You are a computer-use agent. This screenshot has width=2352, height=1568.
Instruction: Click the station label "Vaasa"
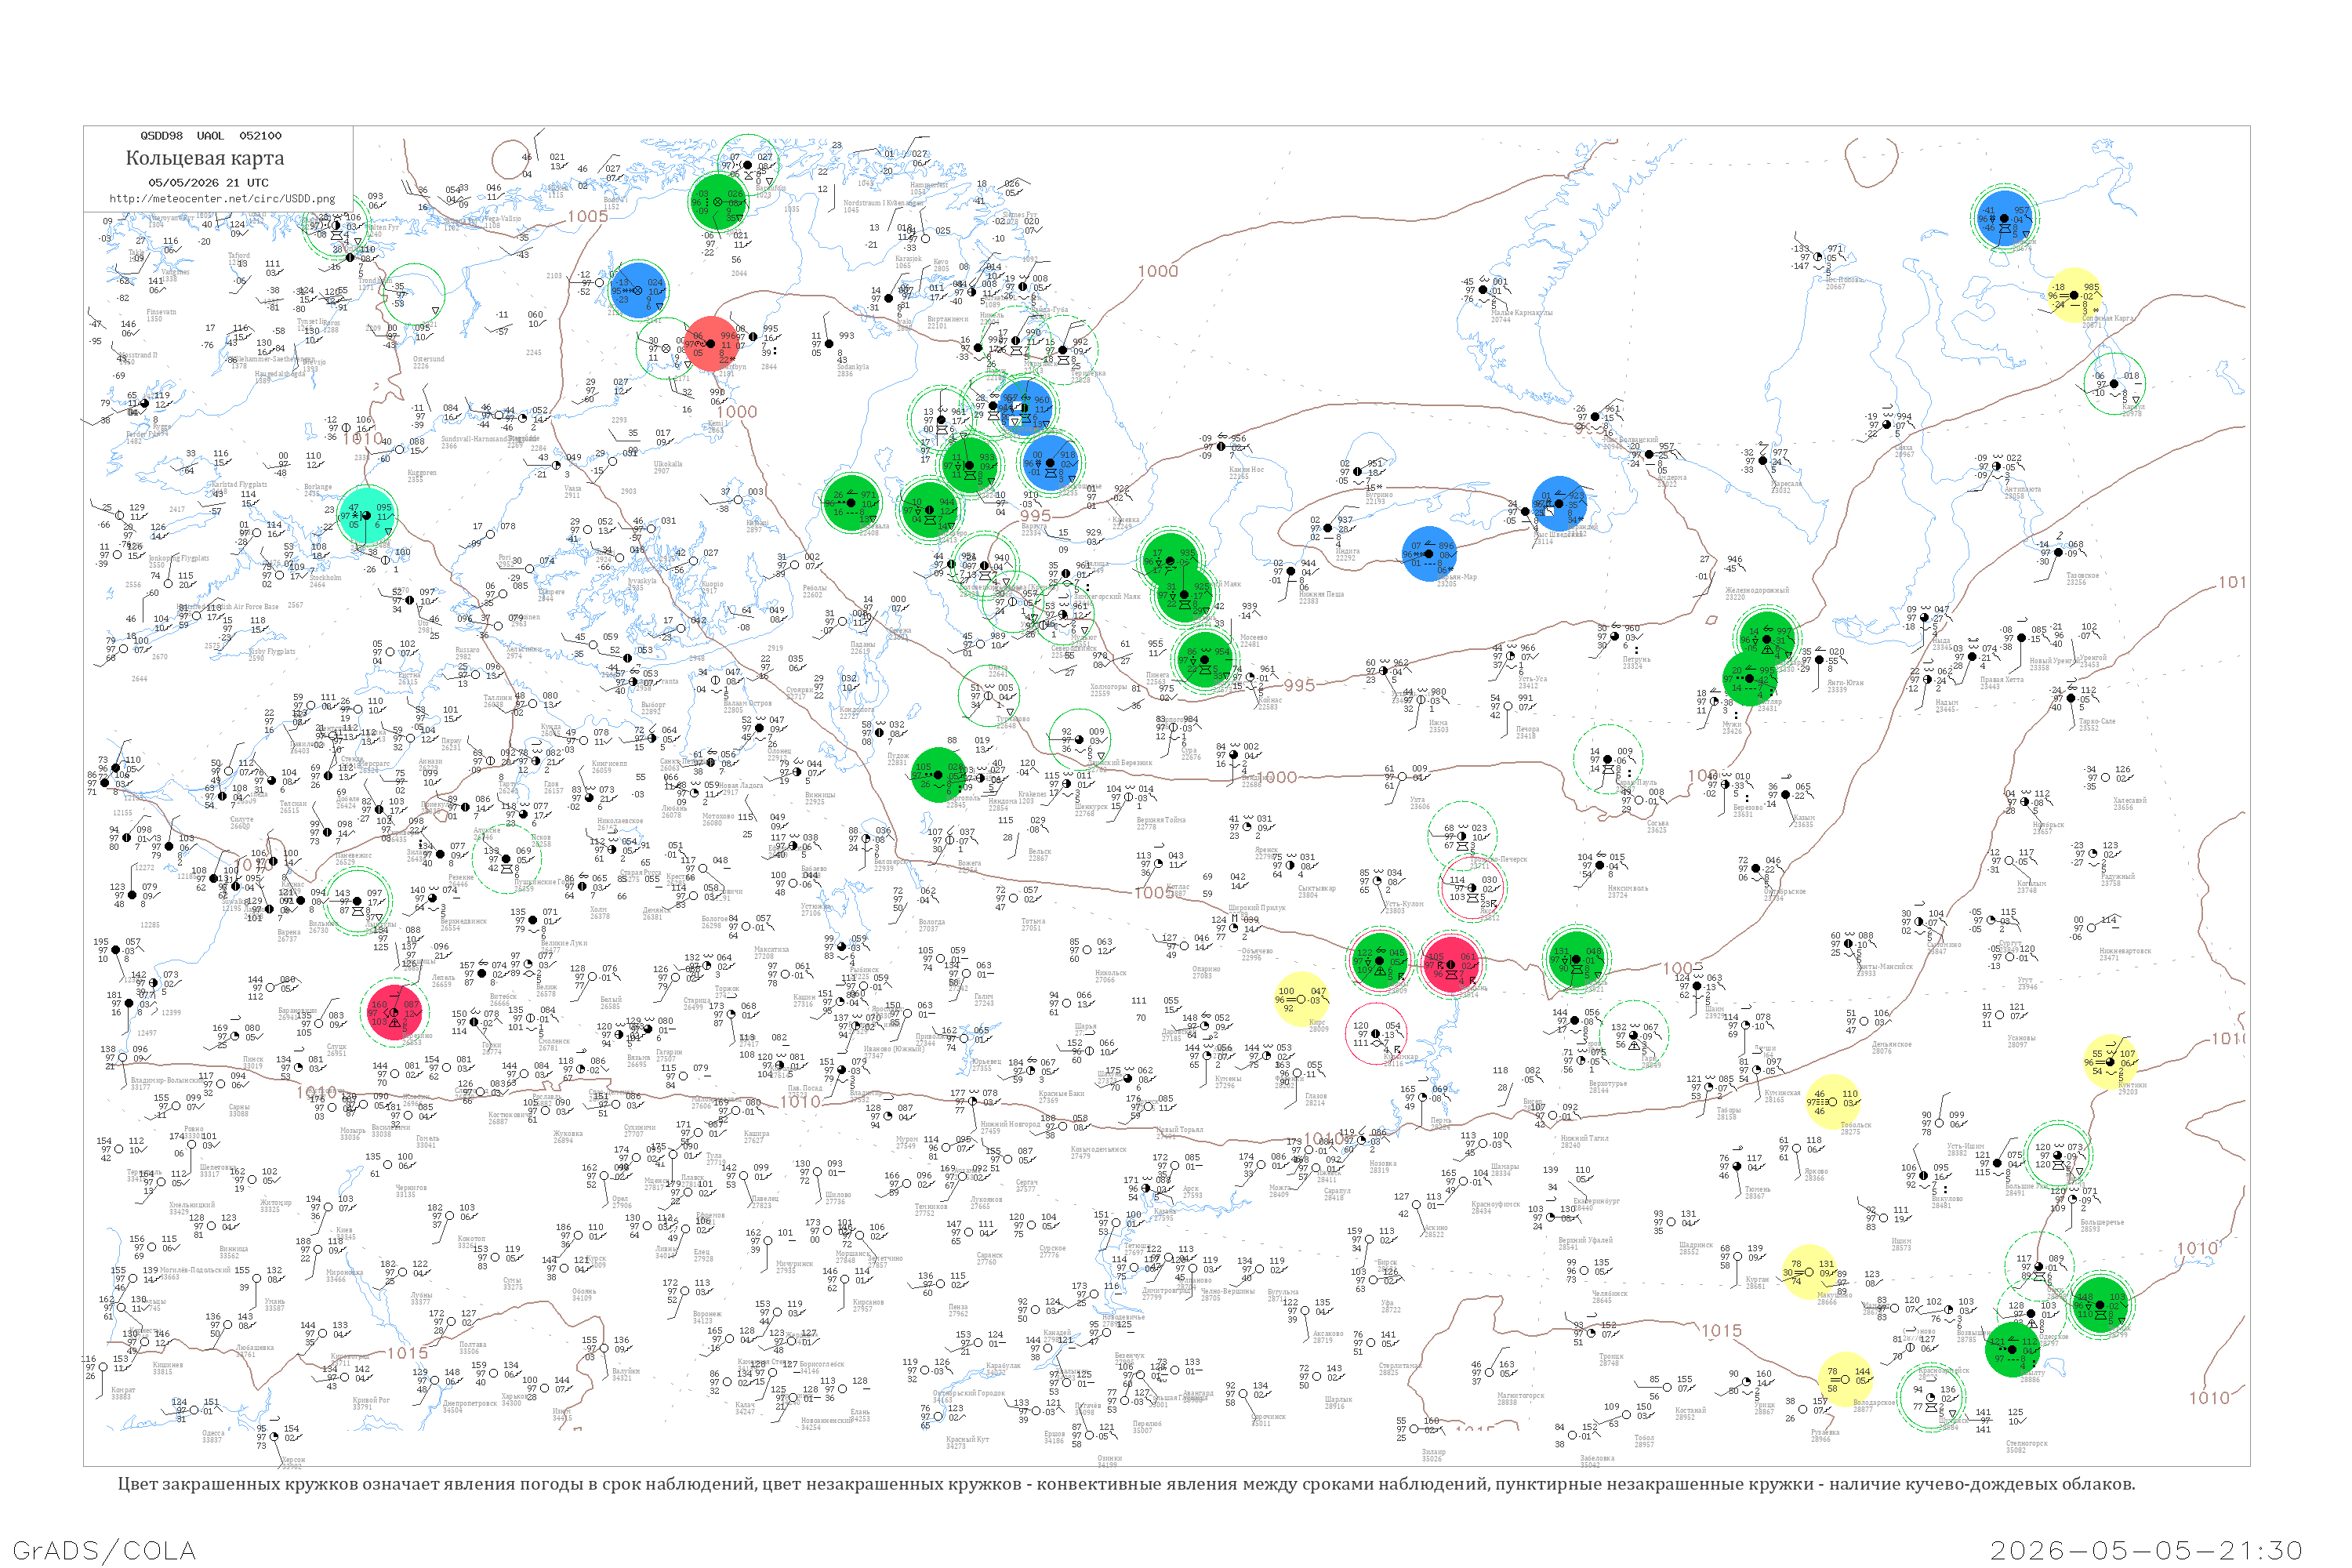coord(572,490)
